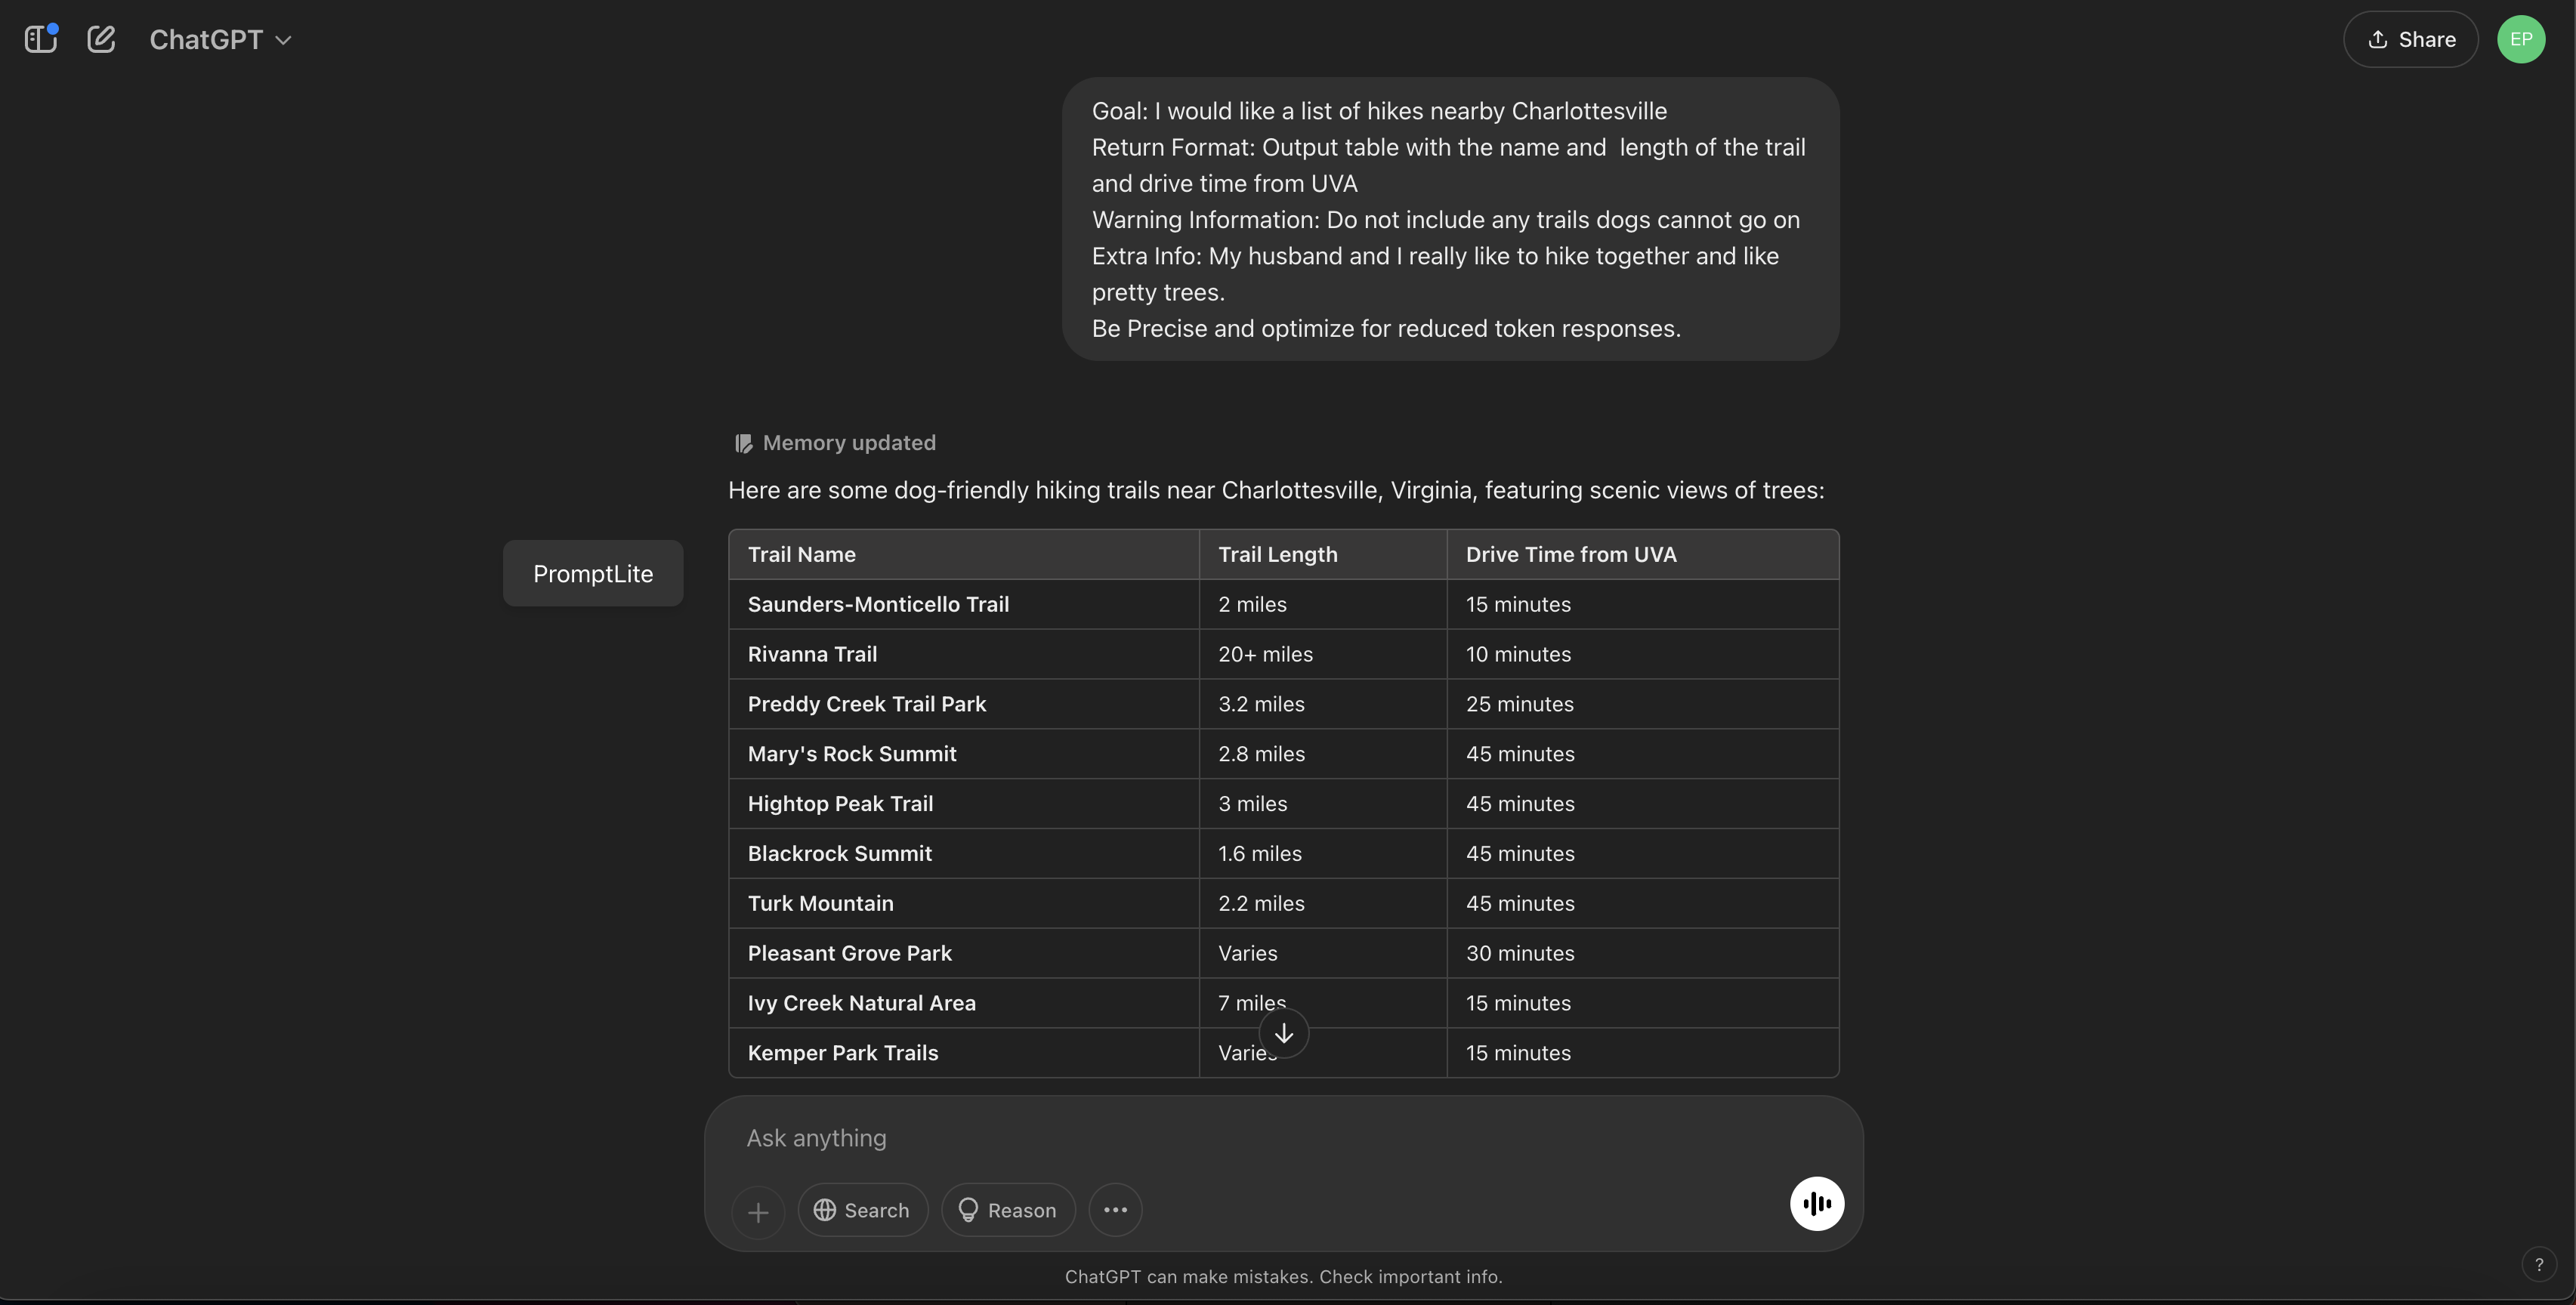The image size is (2576, 1305).
Task: Click the user prompt message bubble
Action: tap(1450, 219)
